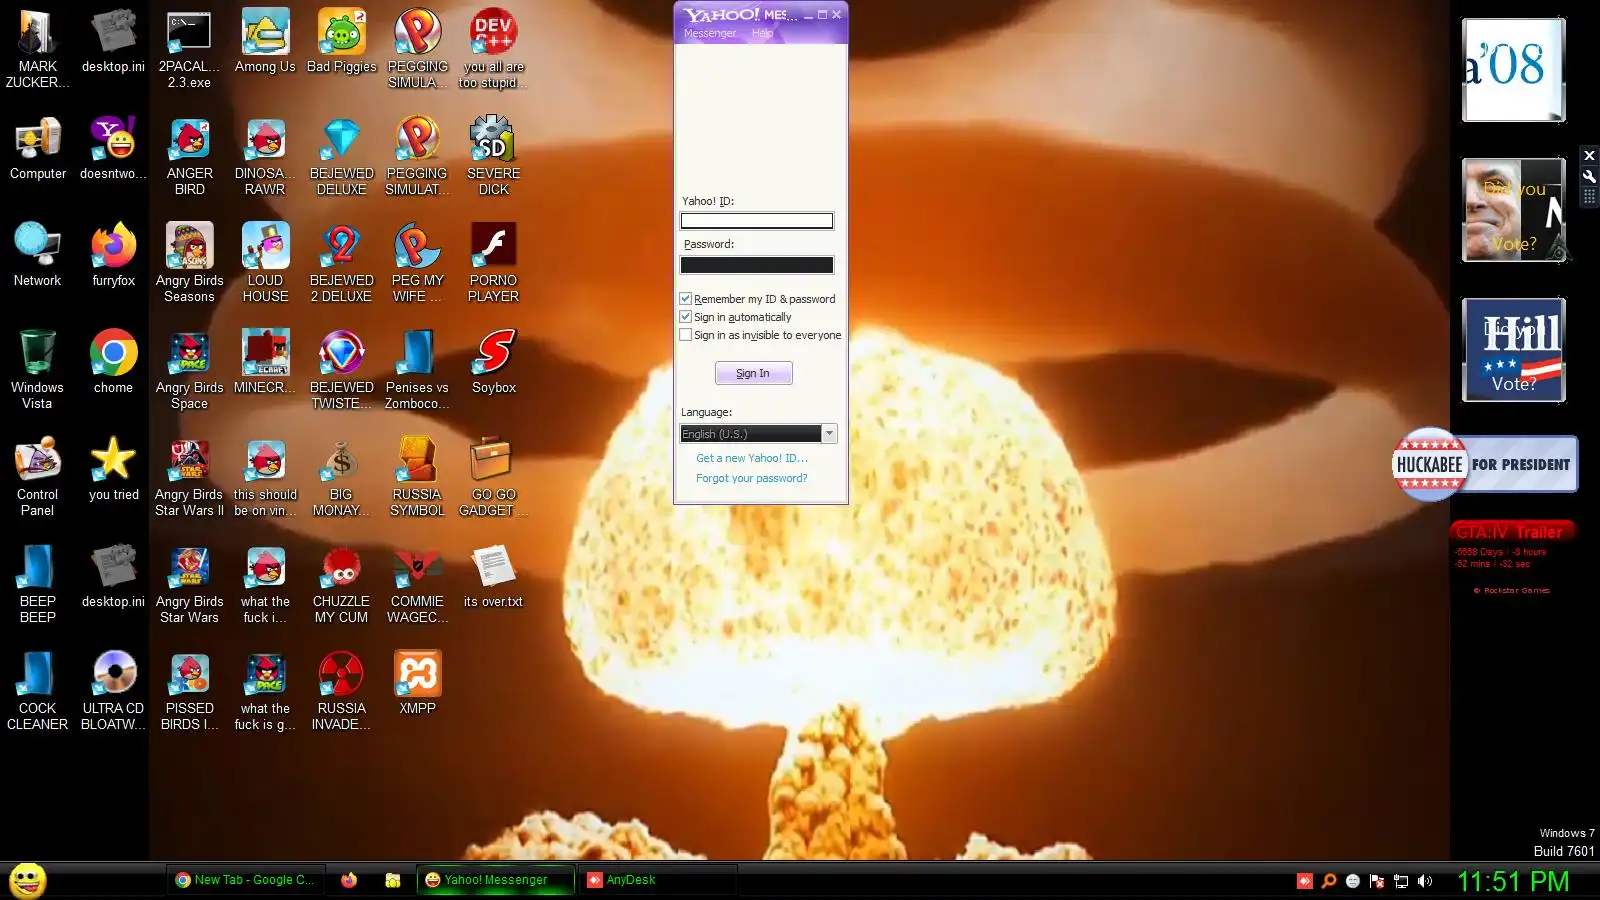This screenshot has width=1600, height=900.
Task: Select the RUSSIA SYMBOL desktop icon
Action: point(417,476)
